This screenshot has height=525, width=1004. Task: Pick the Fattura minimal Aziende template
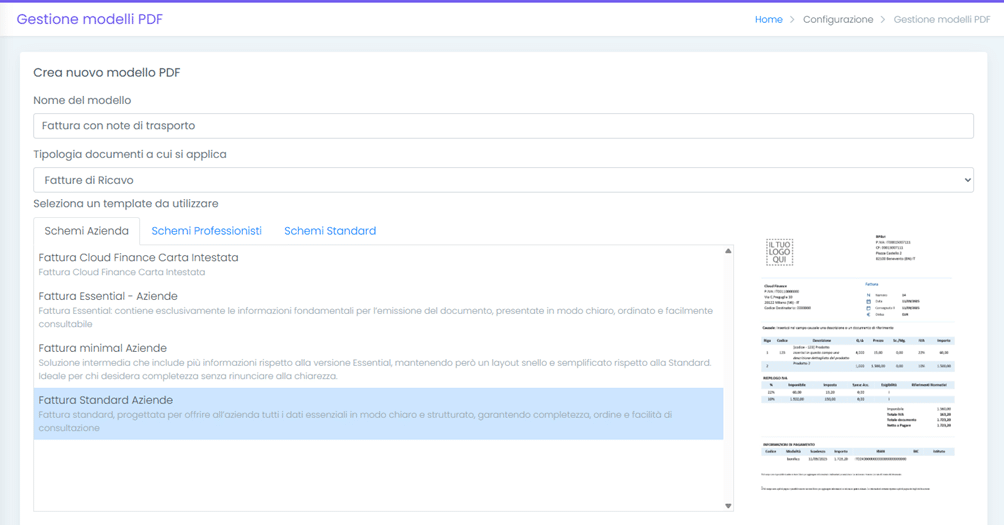[102, 348]
